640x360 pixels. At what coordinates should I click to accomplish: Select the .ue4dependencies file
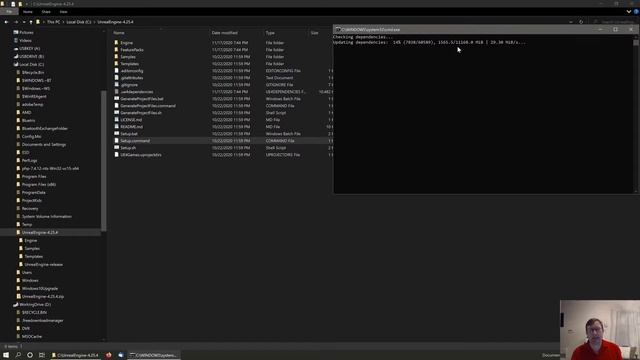tap(137, 92)
